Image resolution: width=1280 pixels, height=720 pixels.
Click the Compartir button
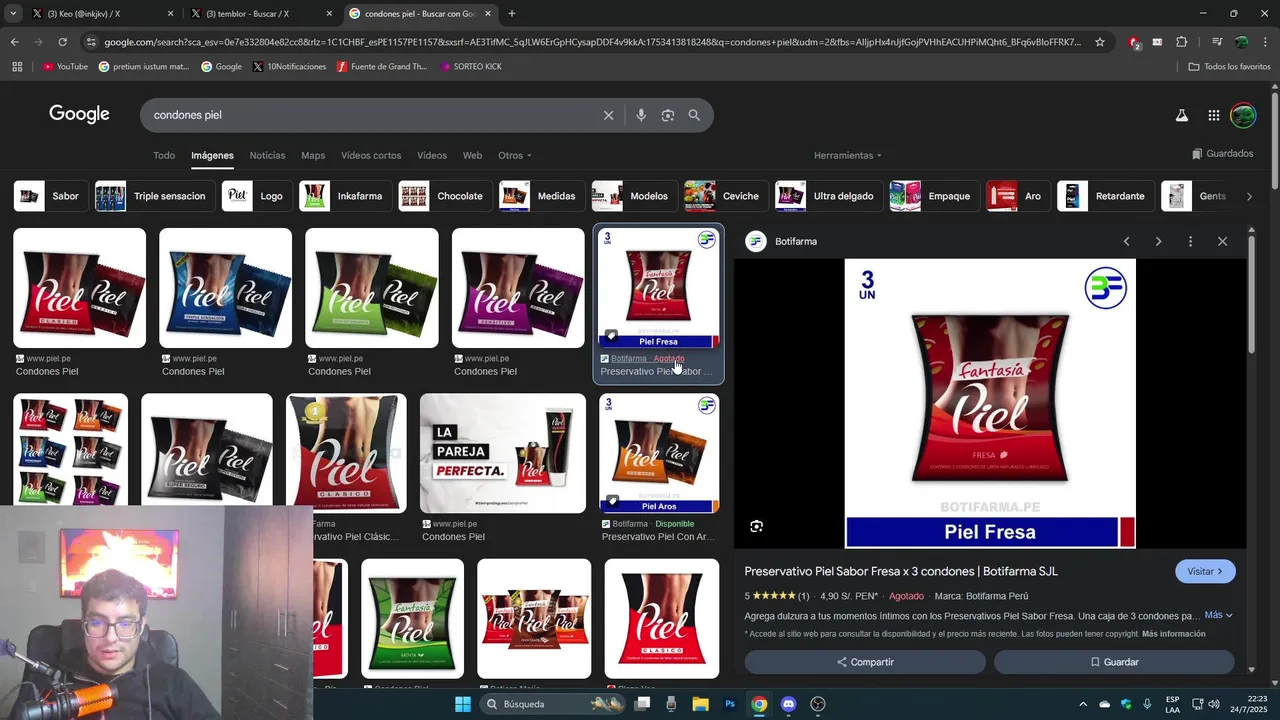click(x=865, y=662)
